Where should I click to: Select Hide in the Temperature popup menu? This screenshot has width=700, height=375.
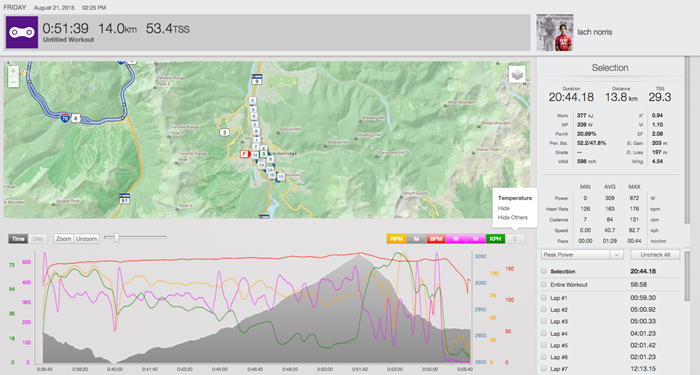504,208
